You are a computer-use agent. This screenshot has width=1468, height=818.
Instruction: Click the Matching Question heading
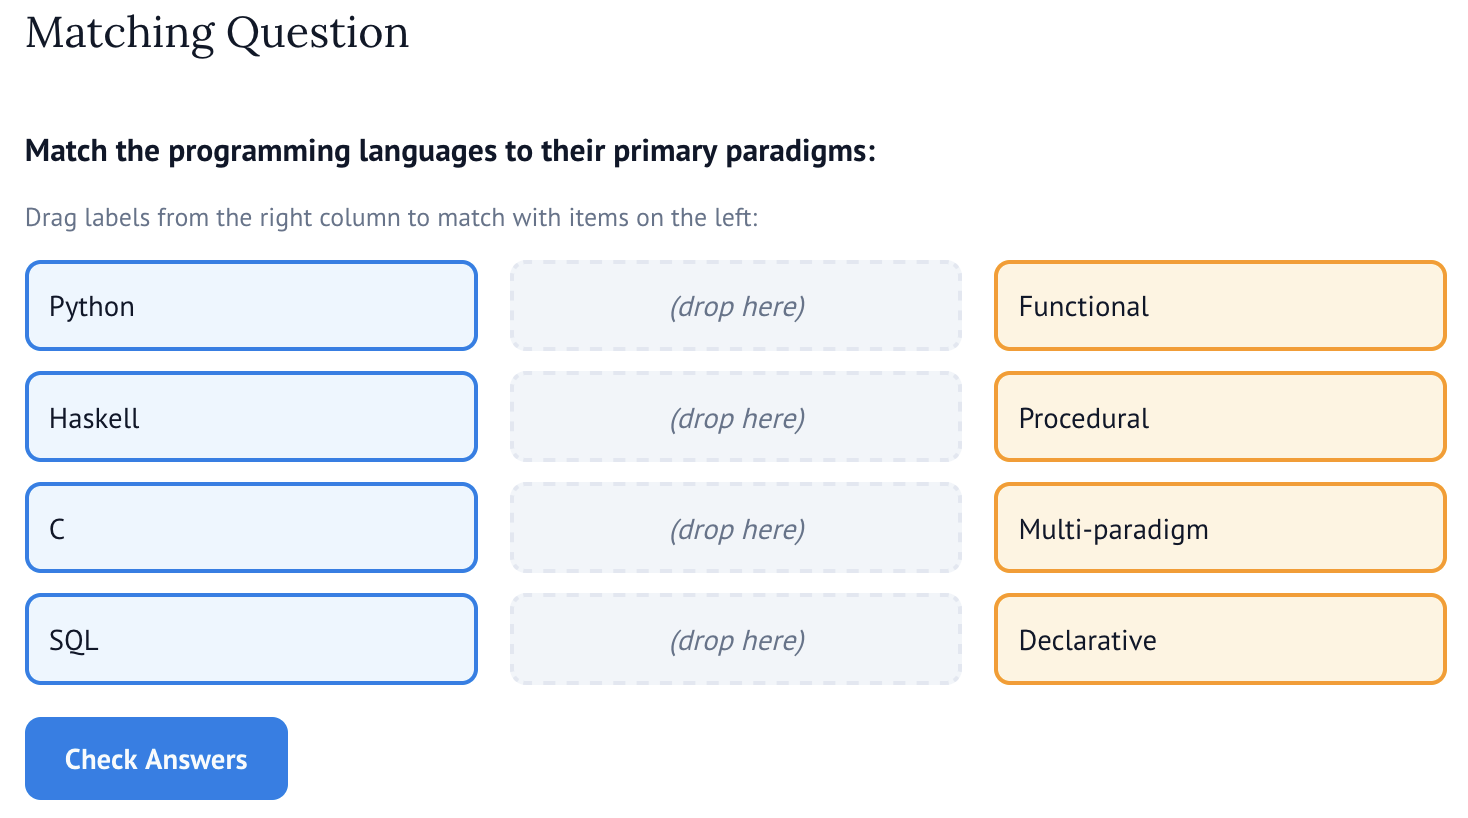click(217, 33)
